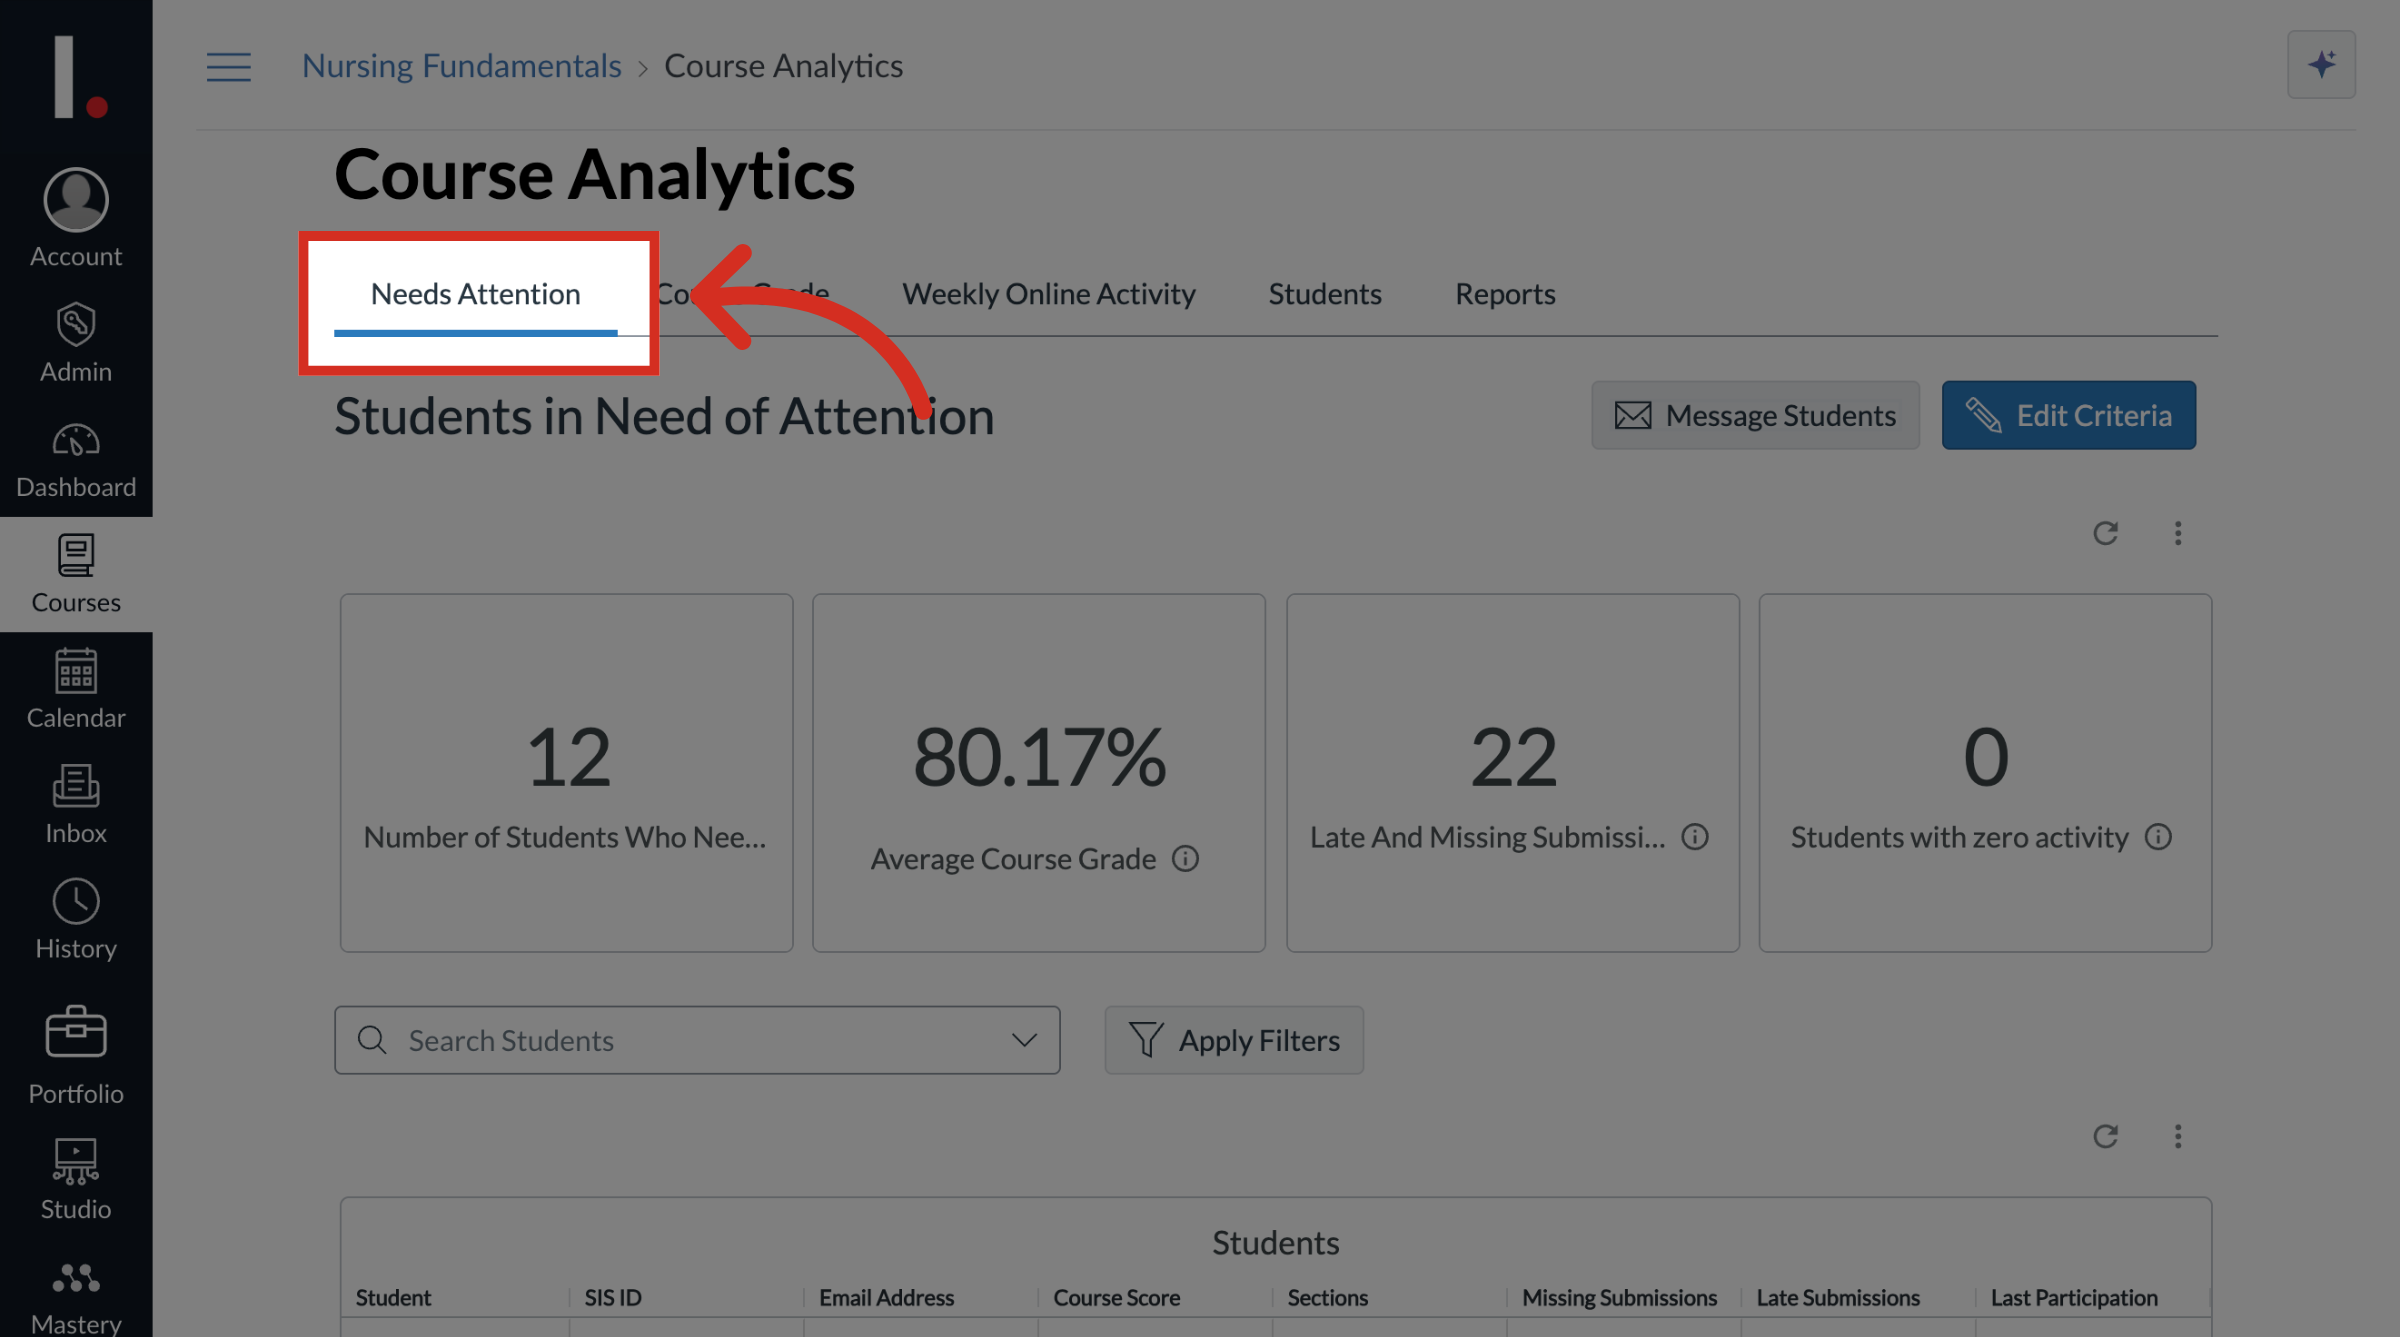Open the Mastery sidebar icon
2400x1337 pixels.
pos(76,1283)
